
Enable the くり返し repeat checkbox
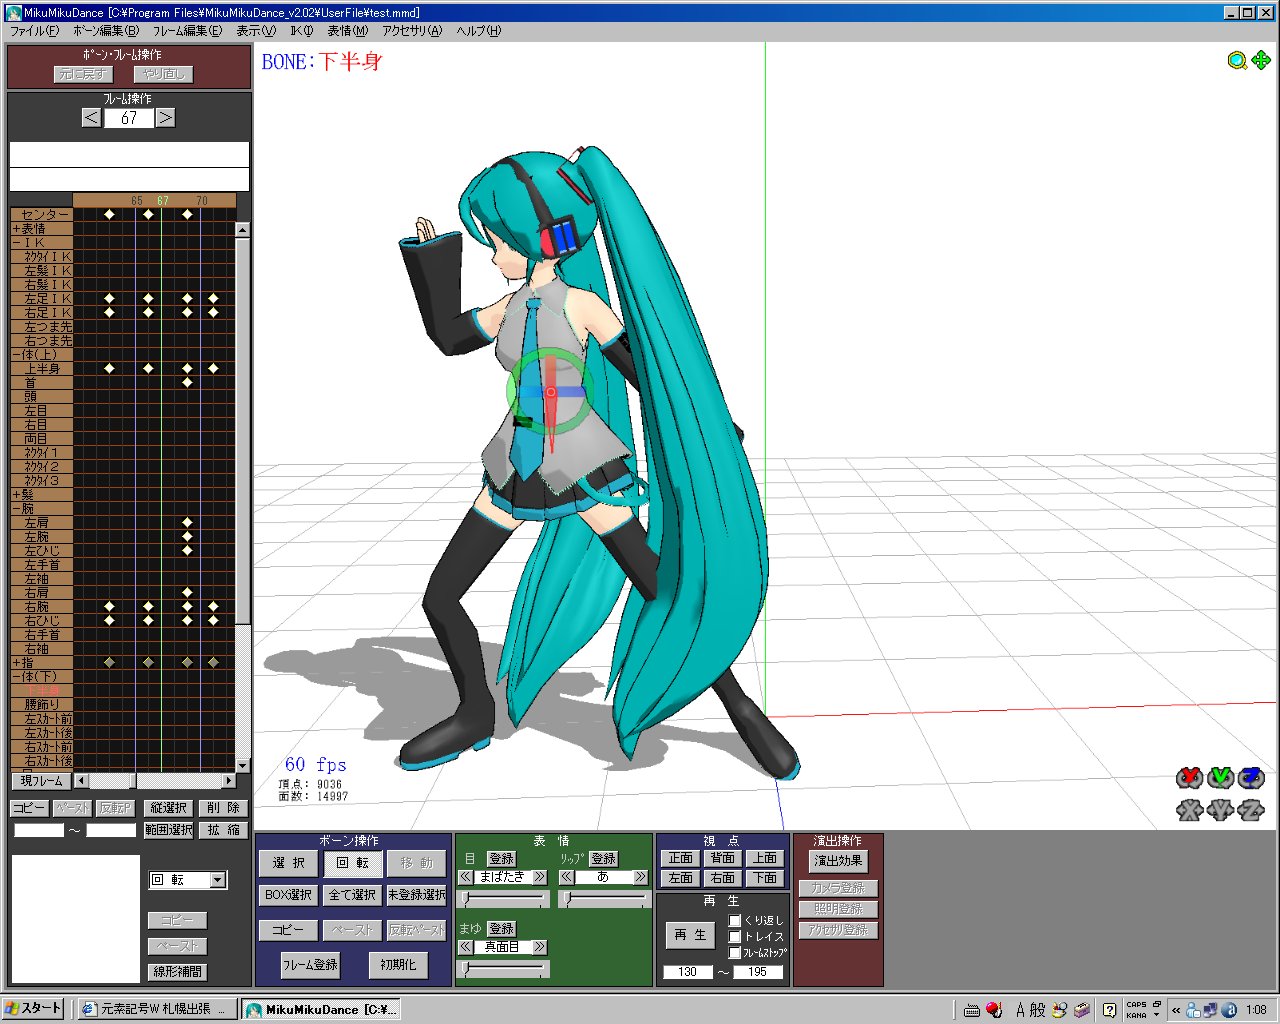click(x=735, y=920)
